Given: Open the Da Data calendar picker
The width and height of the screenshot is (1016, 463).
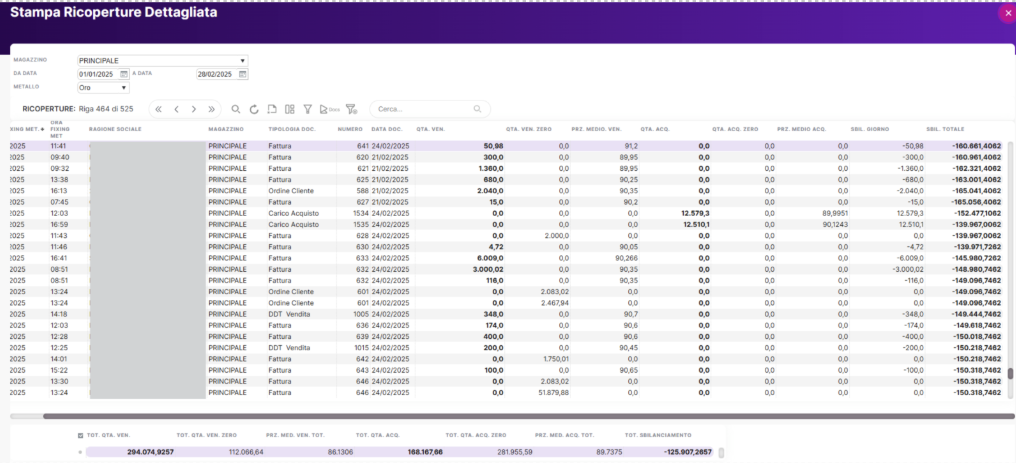Looking at the screenshot, I should [124, 74].
